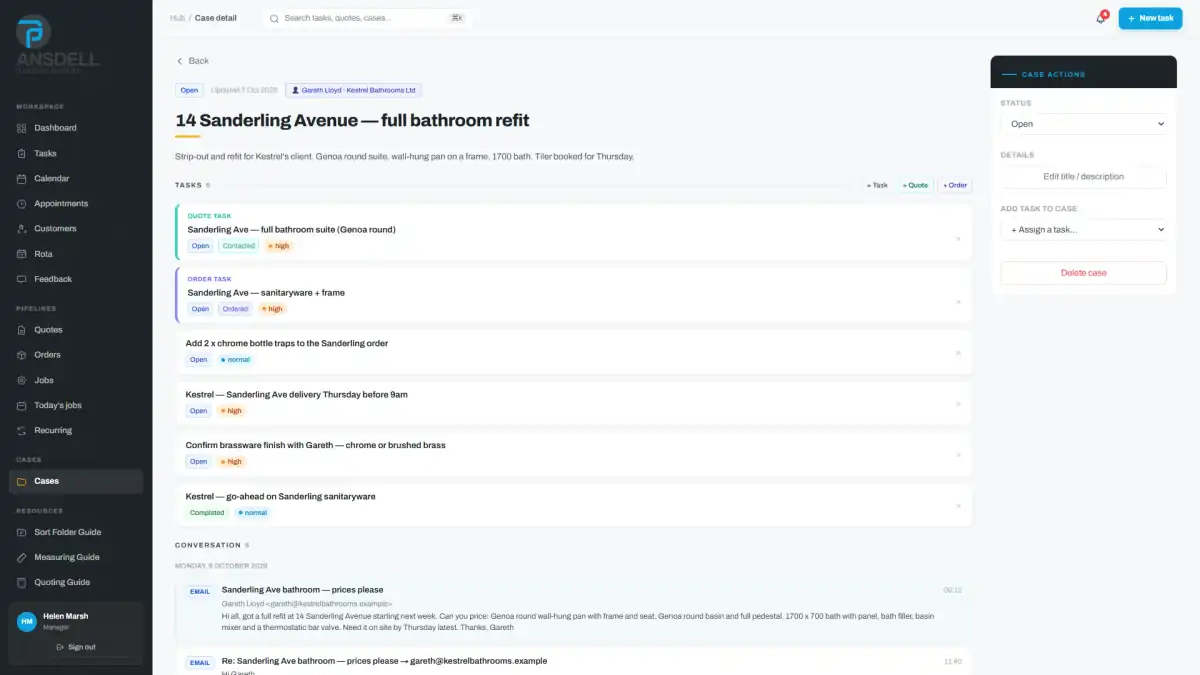Focus the search tasks, quotes, cases field

pos(366,18)
